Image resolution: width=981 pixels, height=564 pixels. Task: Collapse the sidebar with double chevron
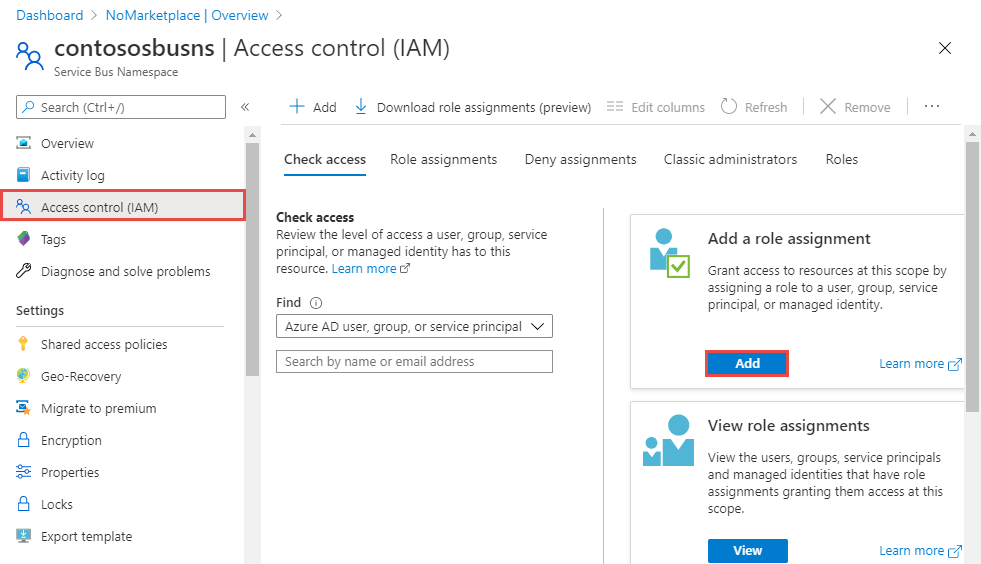[245, 107]
